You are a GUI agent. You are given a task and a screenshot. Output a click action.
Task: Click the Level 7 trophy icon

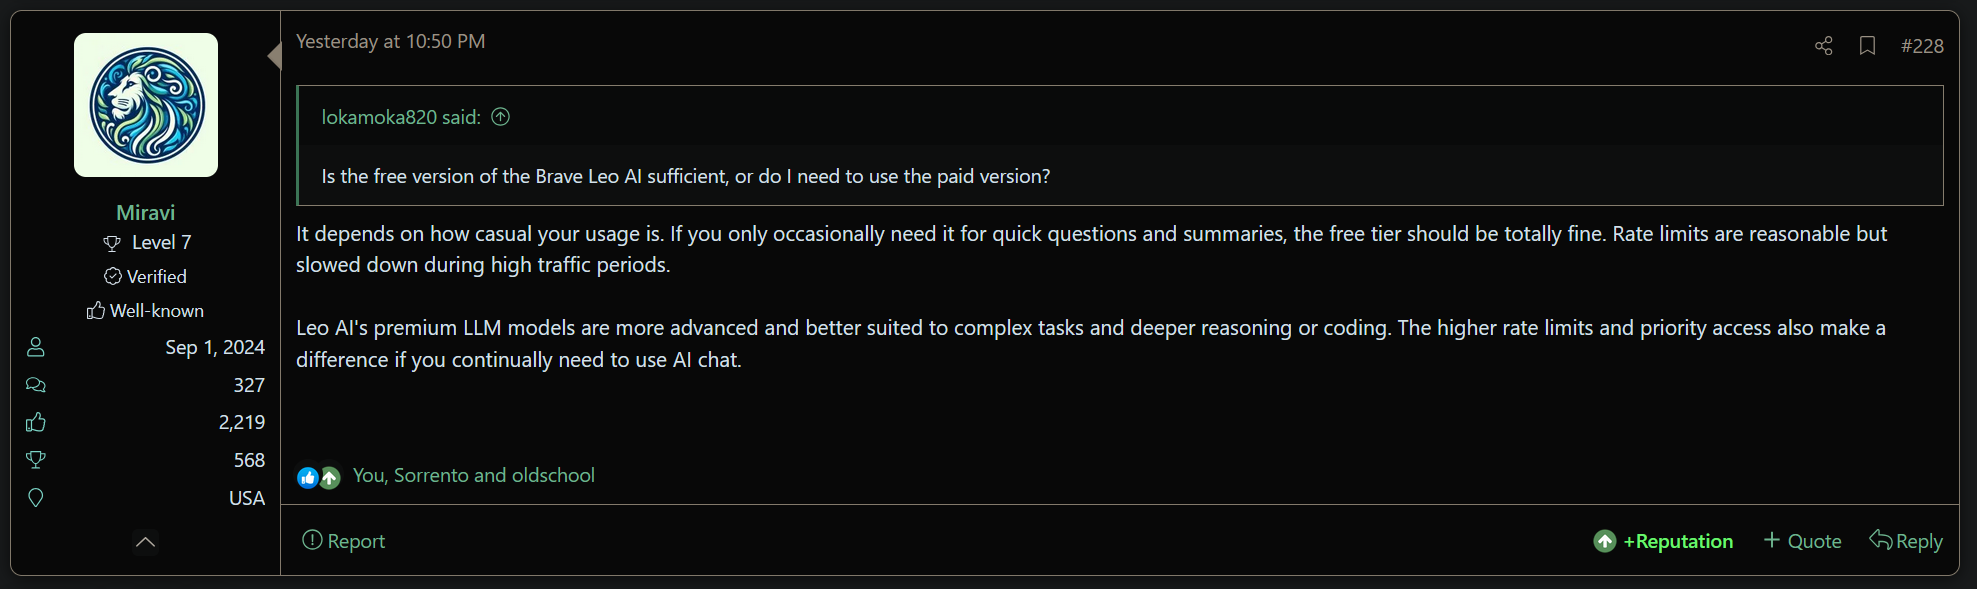point(112,243)
